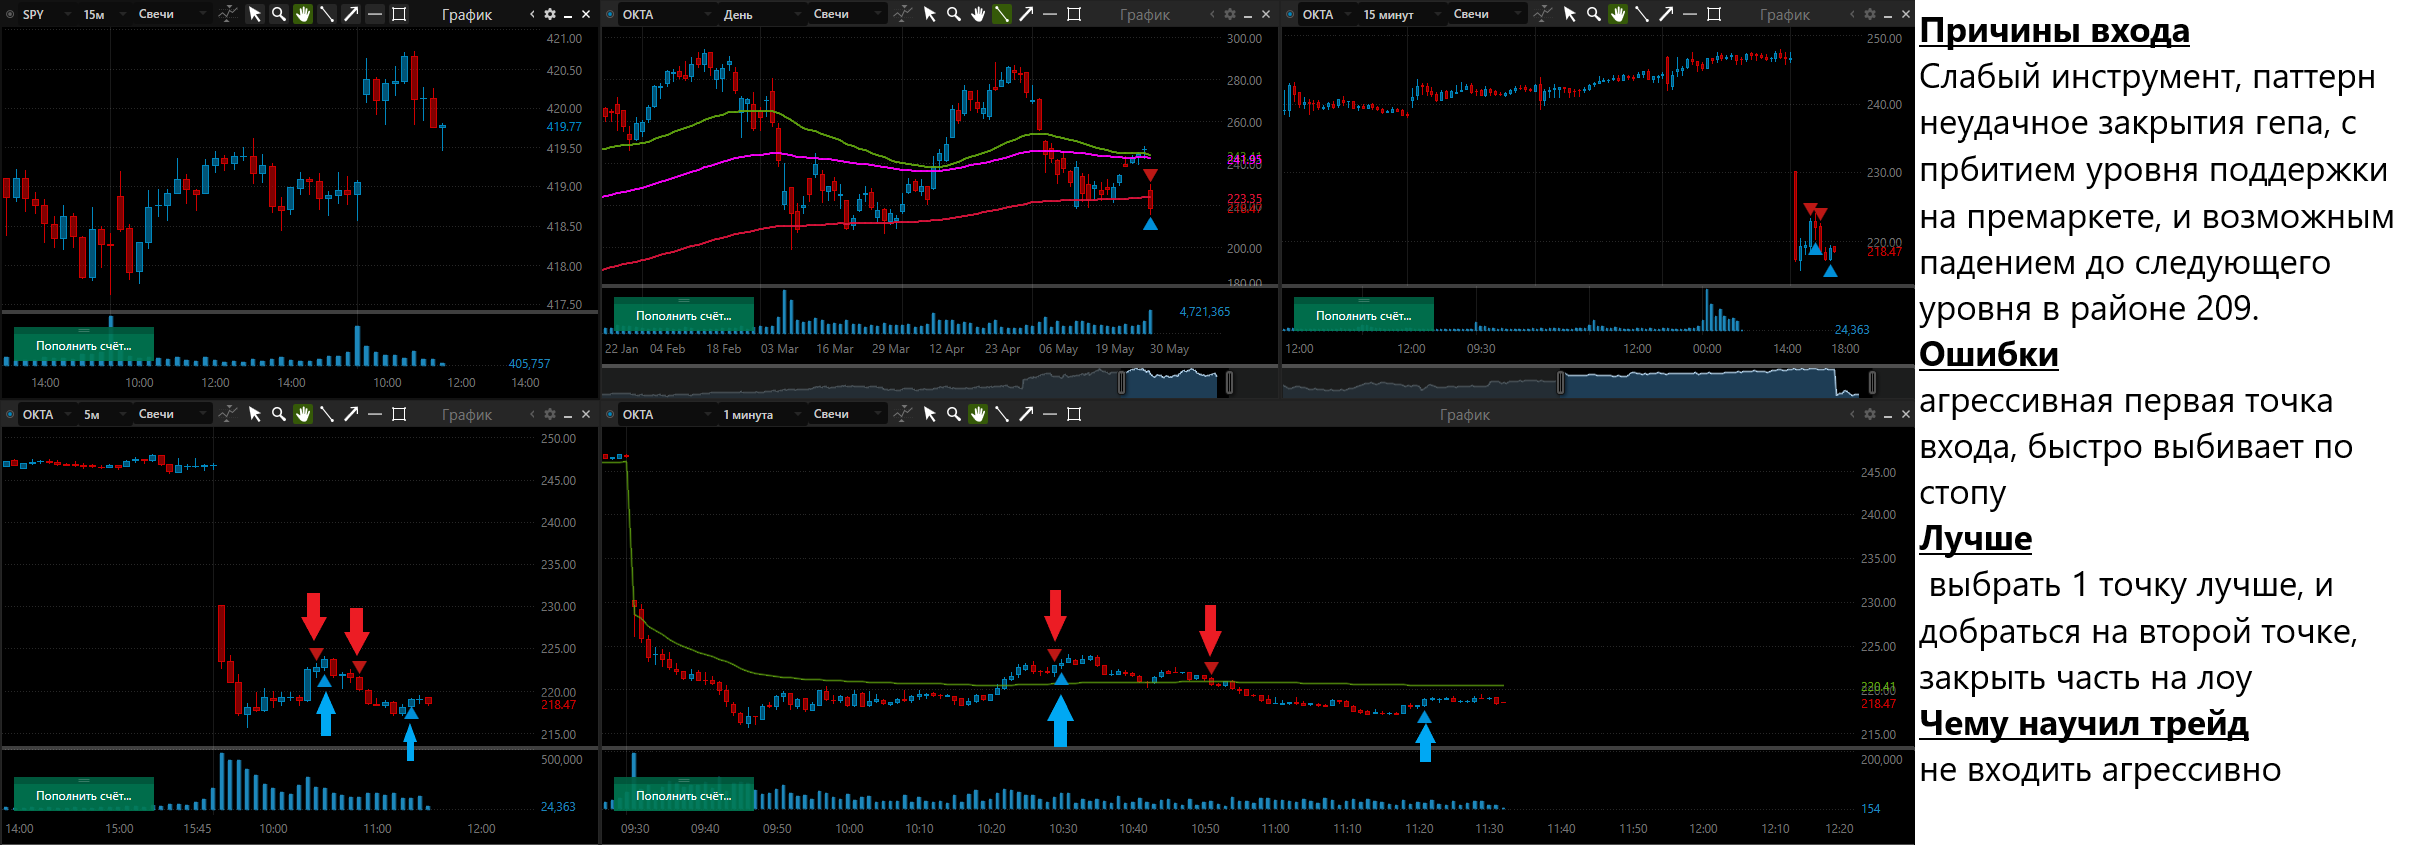
Task: Select horizontal line tool in OKTA 1 минута chart
Action: tap(1050, 414)
